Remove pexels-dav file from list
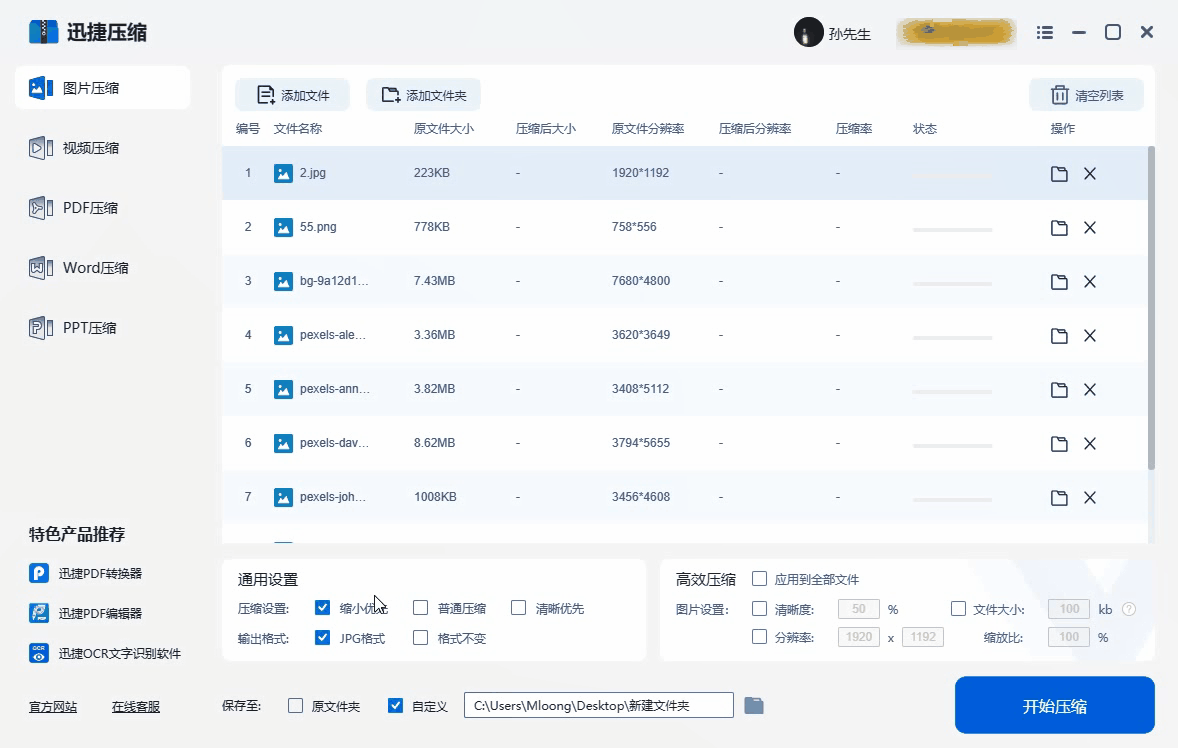This screenshot has width=1178, height=748. pos(1090,444)
